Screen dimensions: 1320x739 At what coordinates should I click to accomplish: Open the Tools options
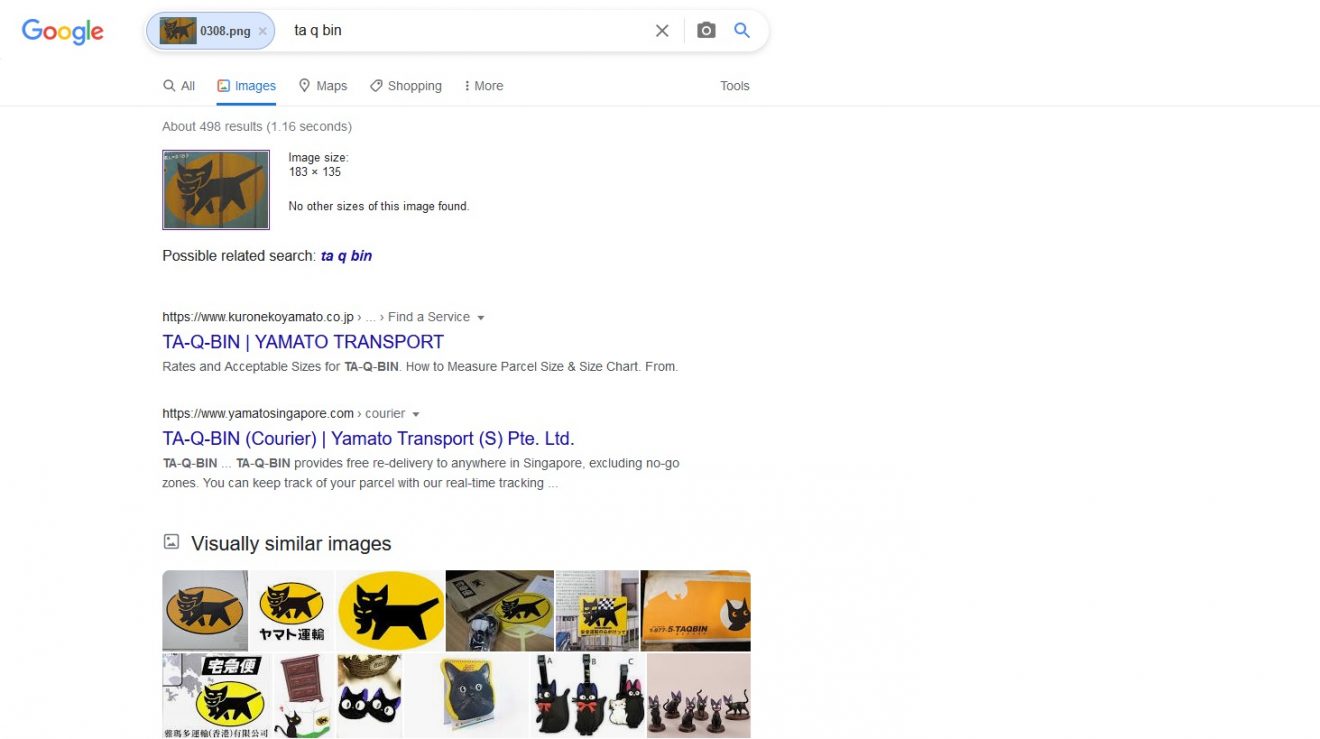[x=735, y=86]
